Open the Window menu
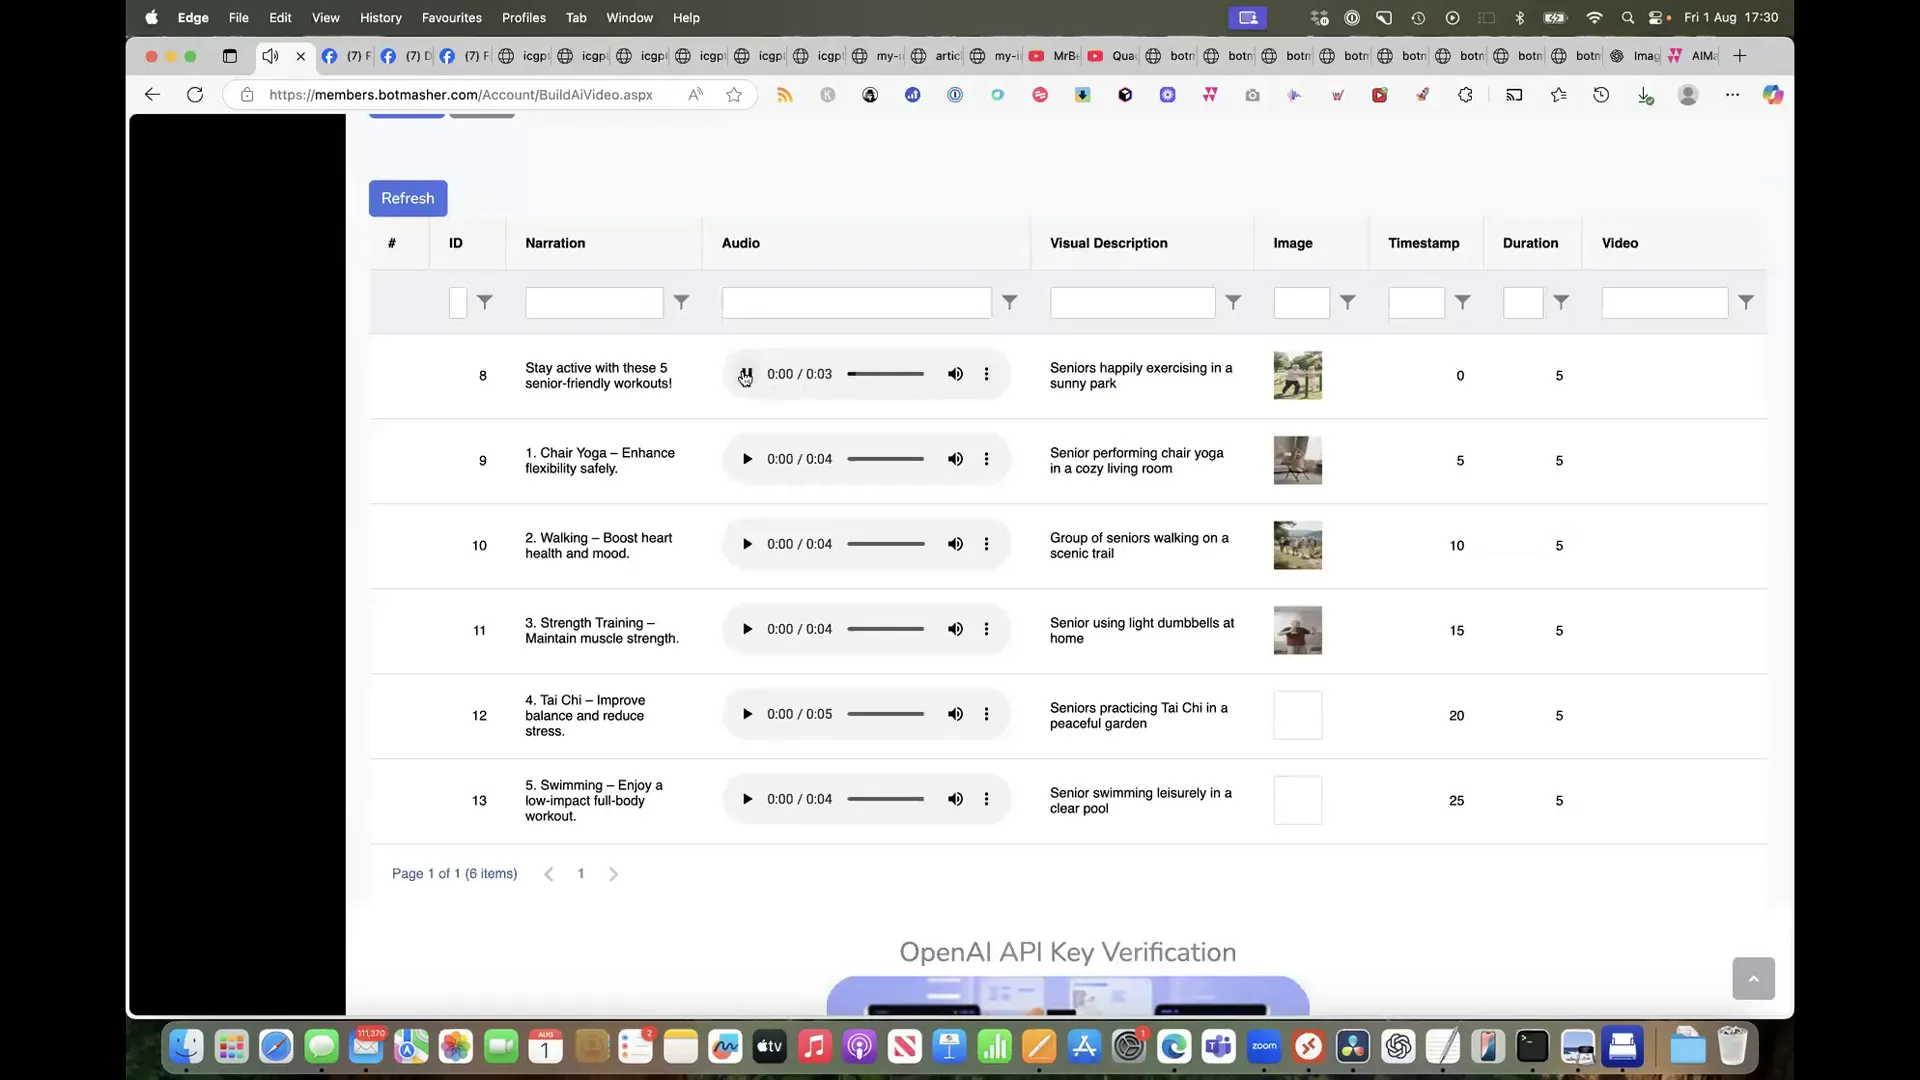This screenshot has height=1080, width=1920. tap(630, 17)
